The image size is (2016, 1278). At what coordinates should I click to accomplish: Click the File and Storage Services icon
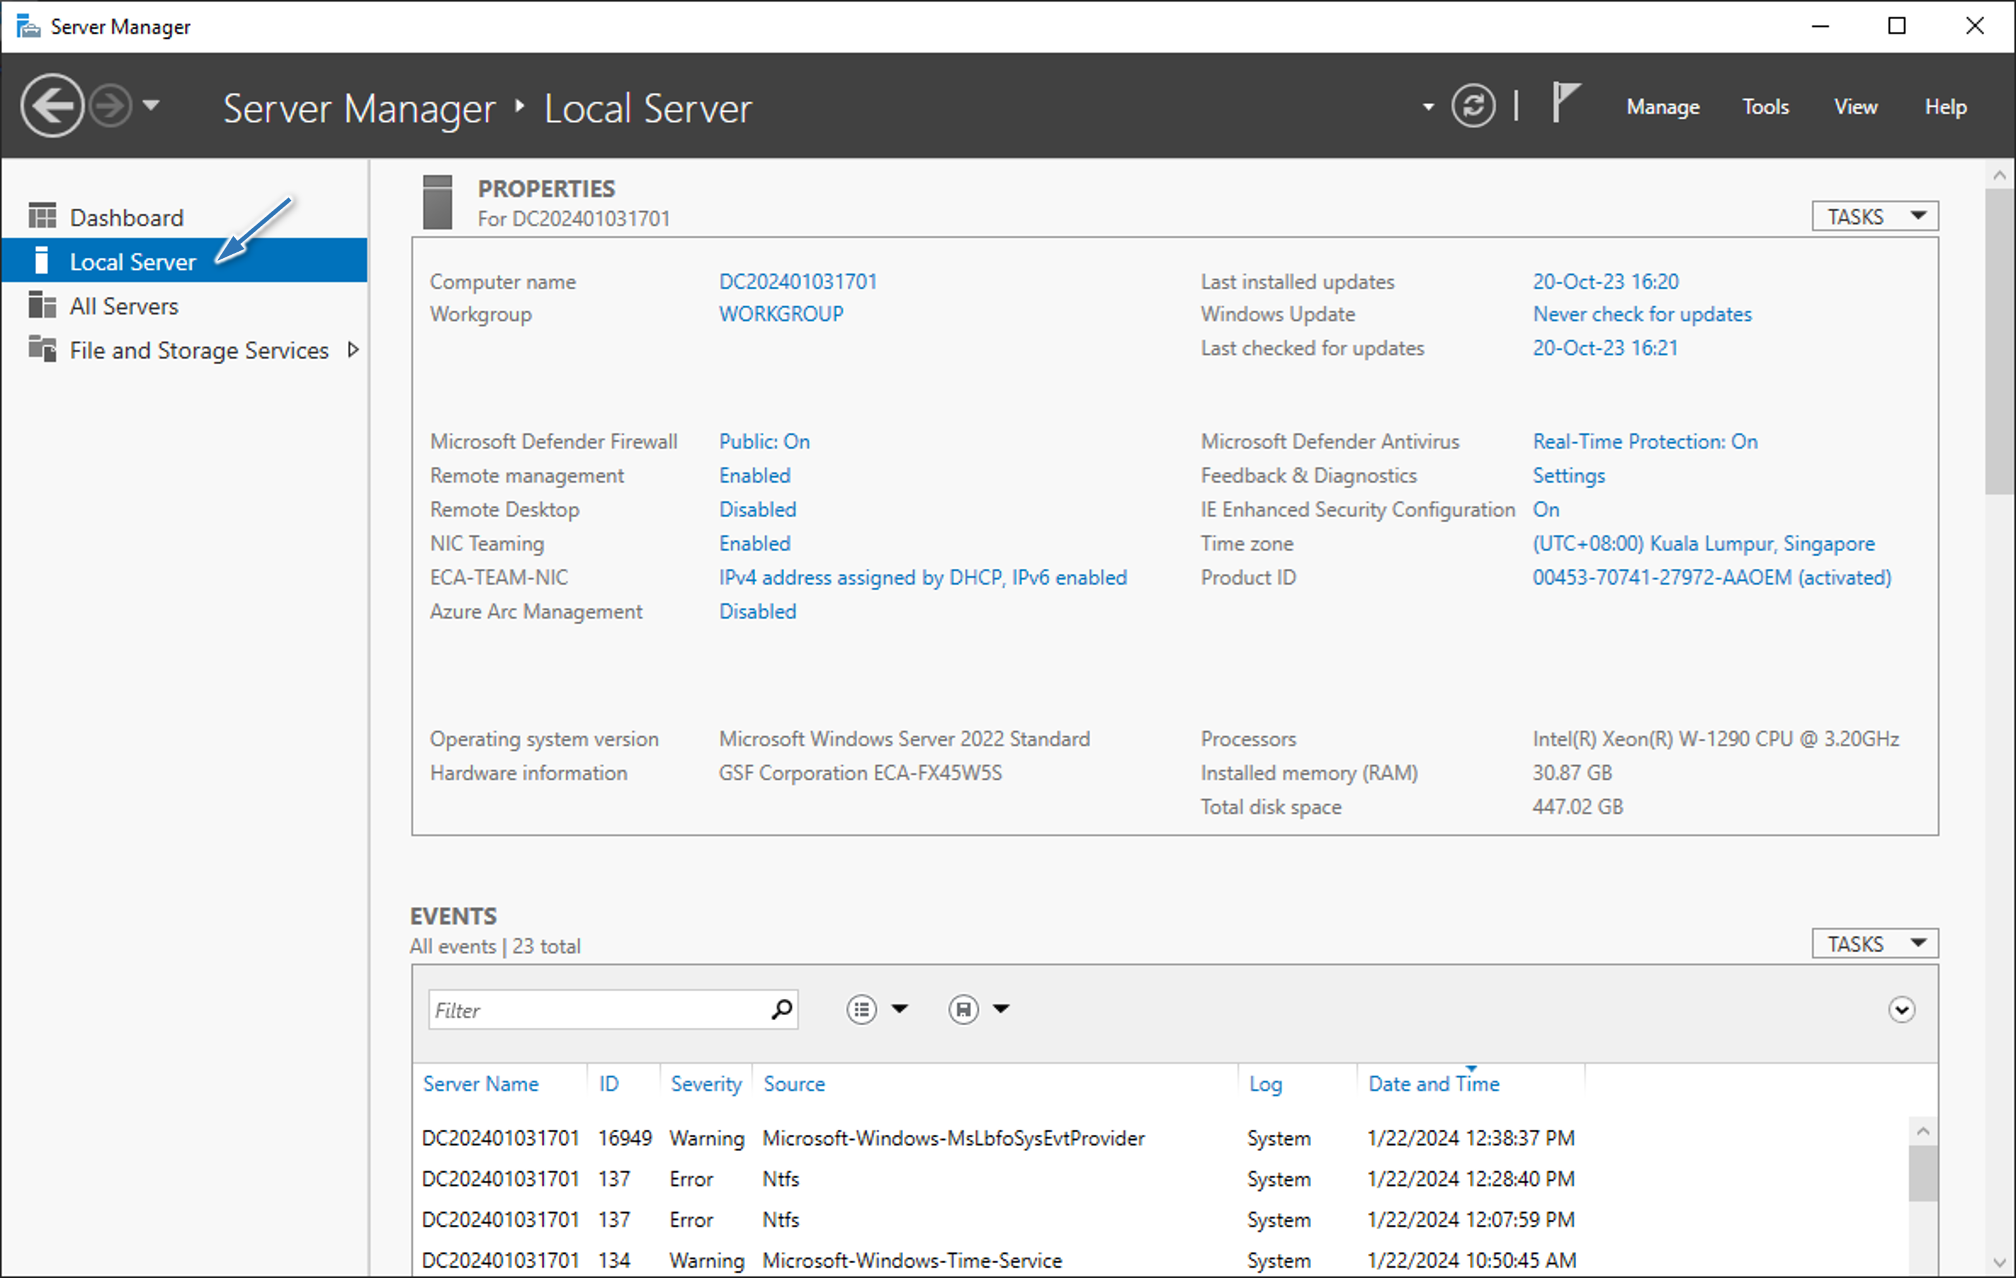42,349
